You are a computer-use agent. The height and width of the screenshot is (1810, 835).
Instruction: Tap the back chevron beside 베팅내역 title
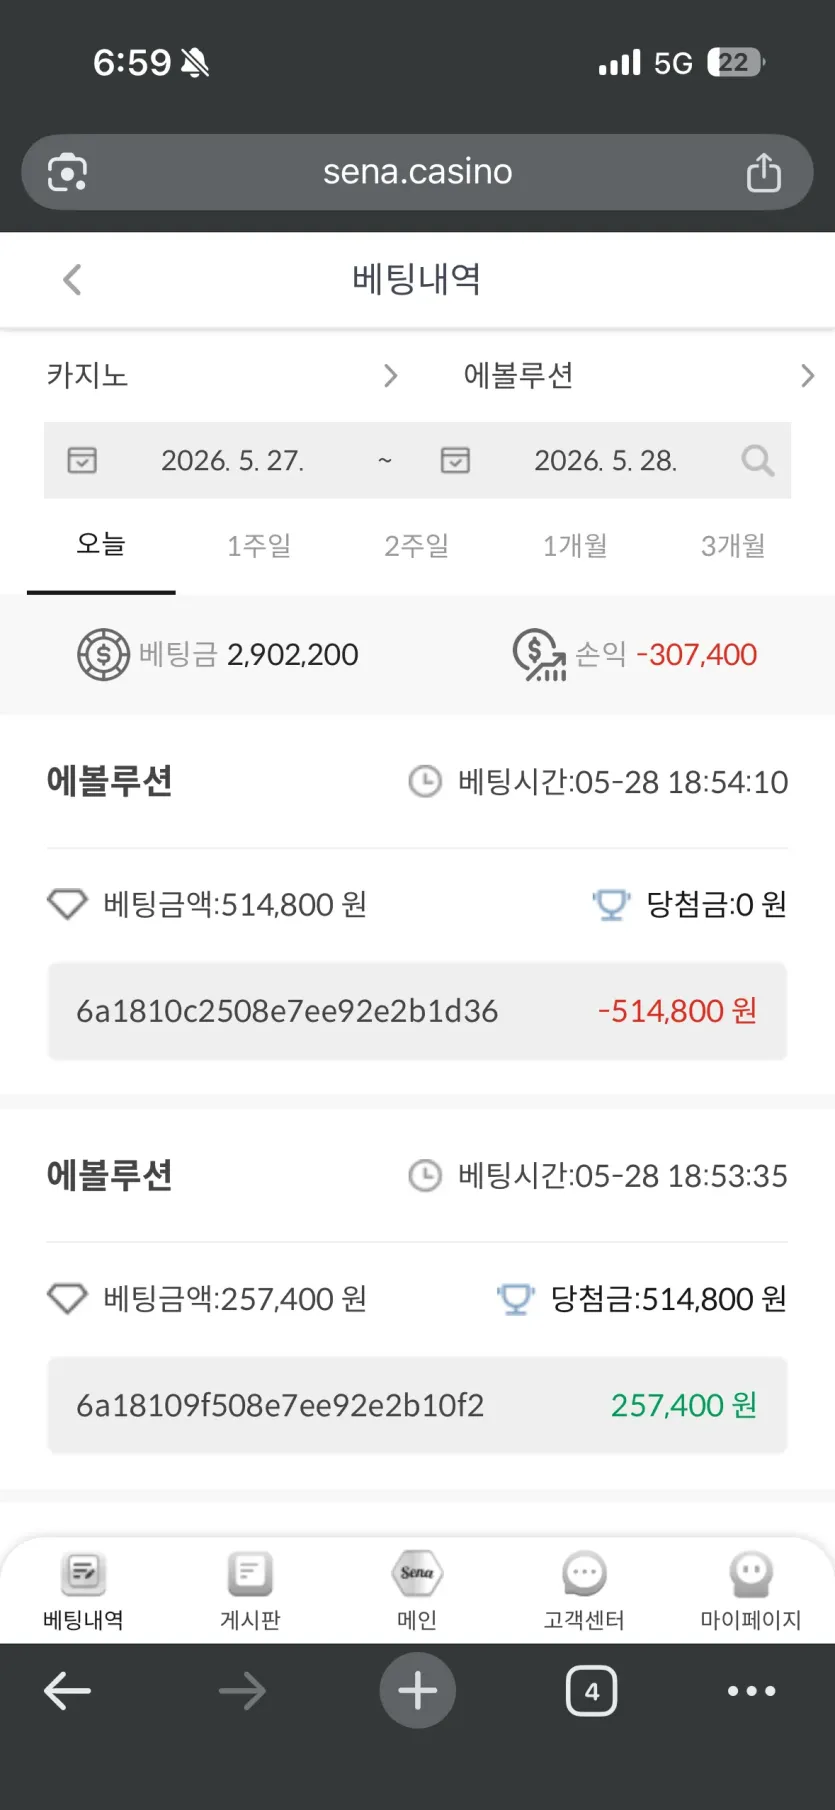(x=72, y=279)
